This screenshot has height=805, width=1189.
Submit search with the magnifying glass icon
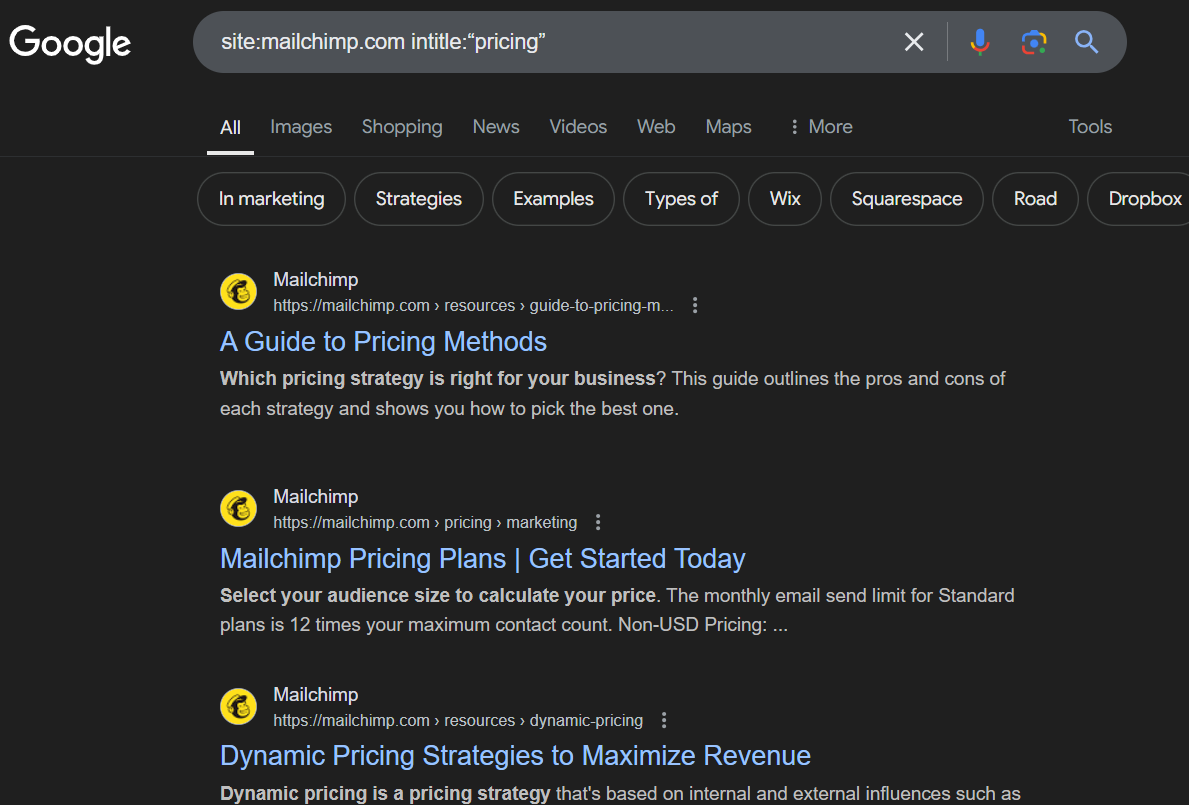[x=1087, y=42]
